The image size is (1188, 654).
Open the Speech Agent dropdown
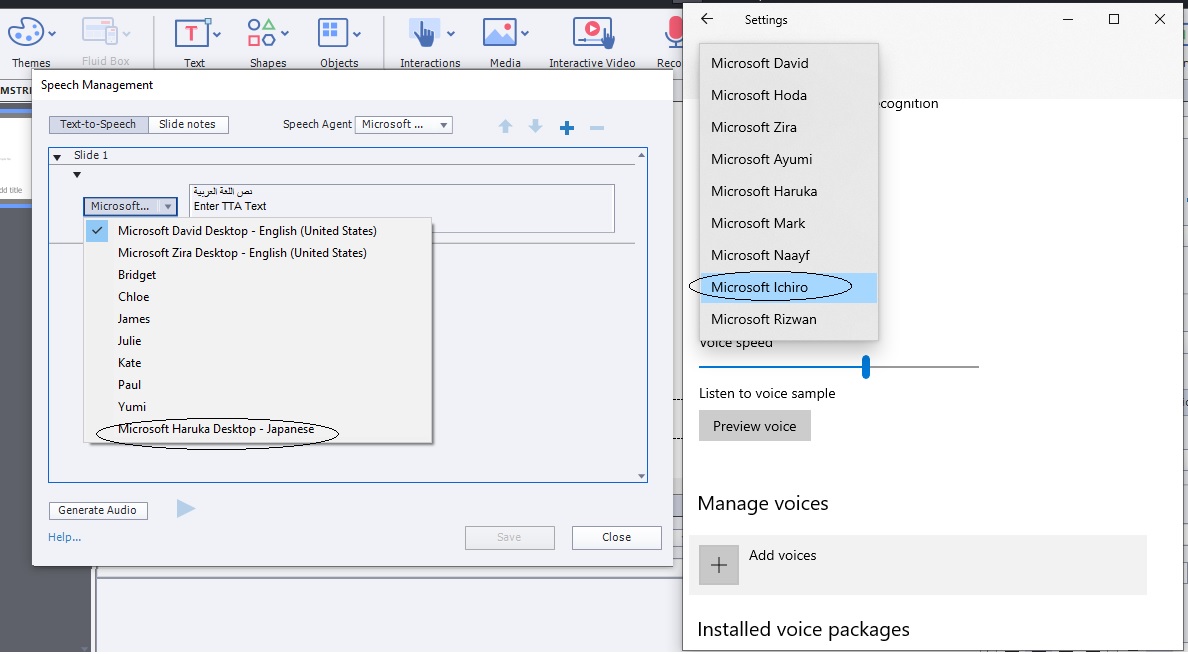tap(403, 124)
